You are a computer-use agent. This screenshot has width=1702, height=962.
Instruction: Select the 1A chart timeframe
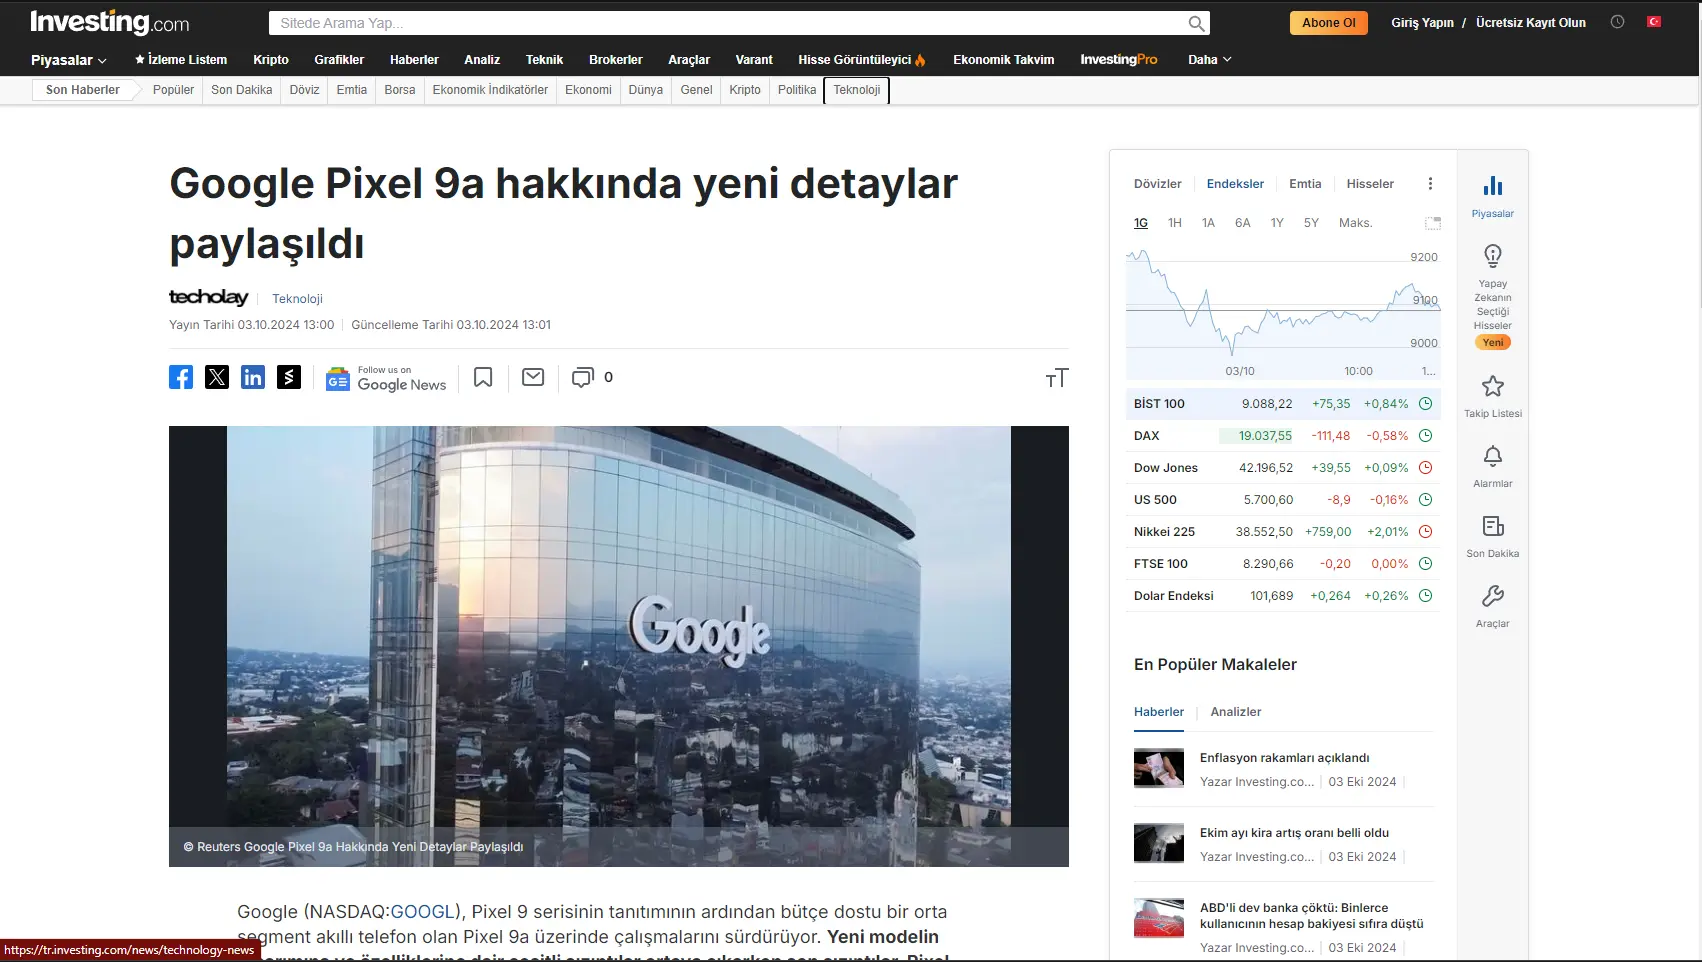pos(1208,223)
